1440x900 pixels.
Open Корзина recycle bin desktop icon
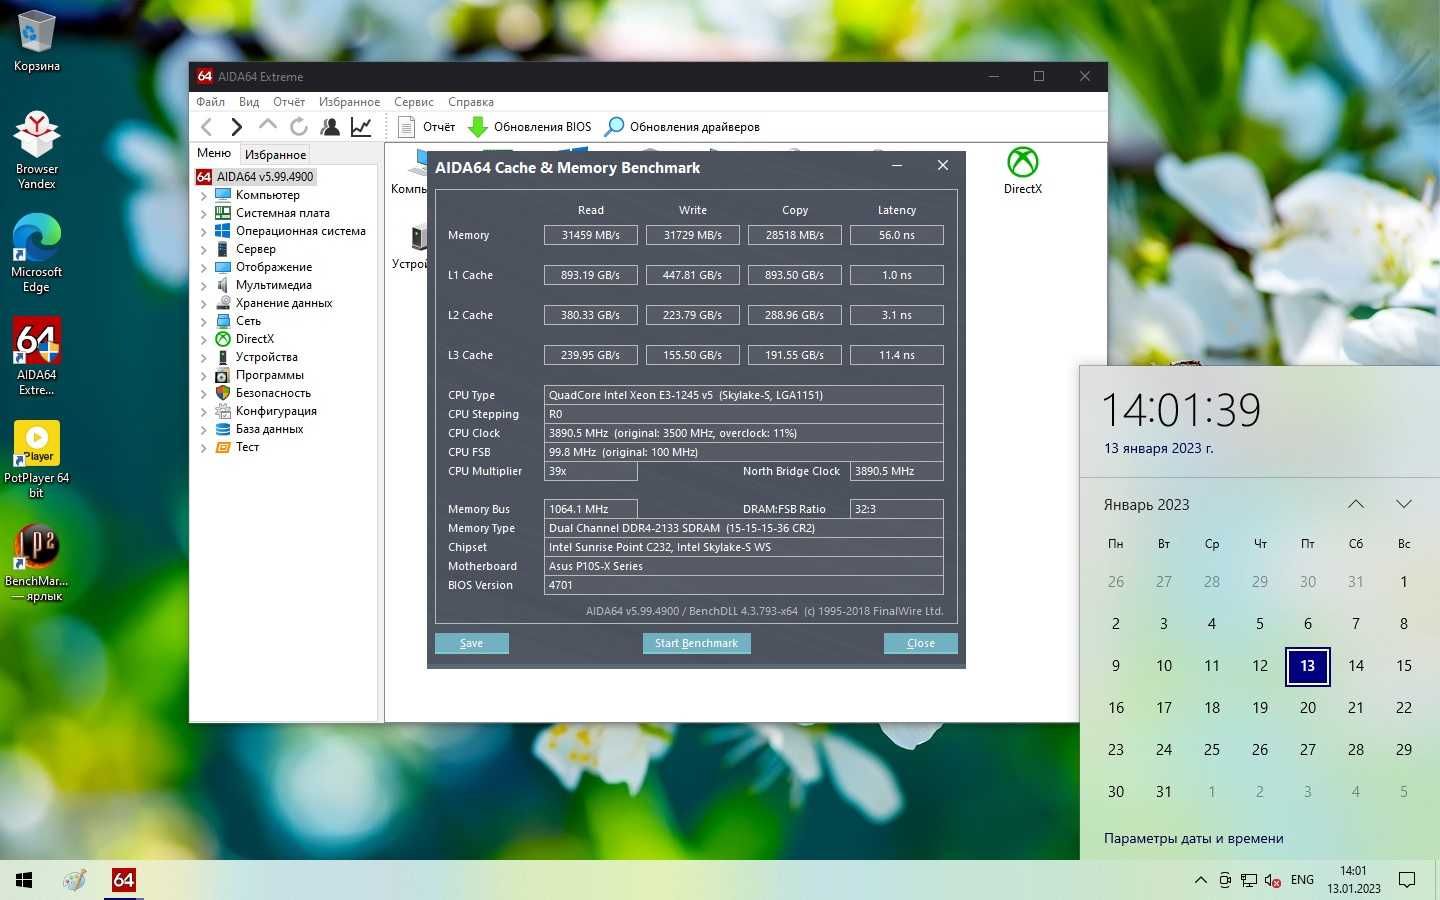tap(36, 41)
